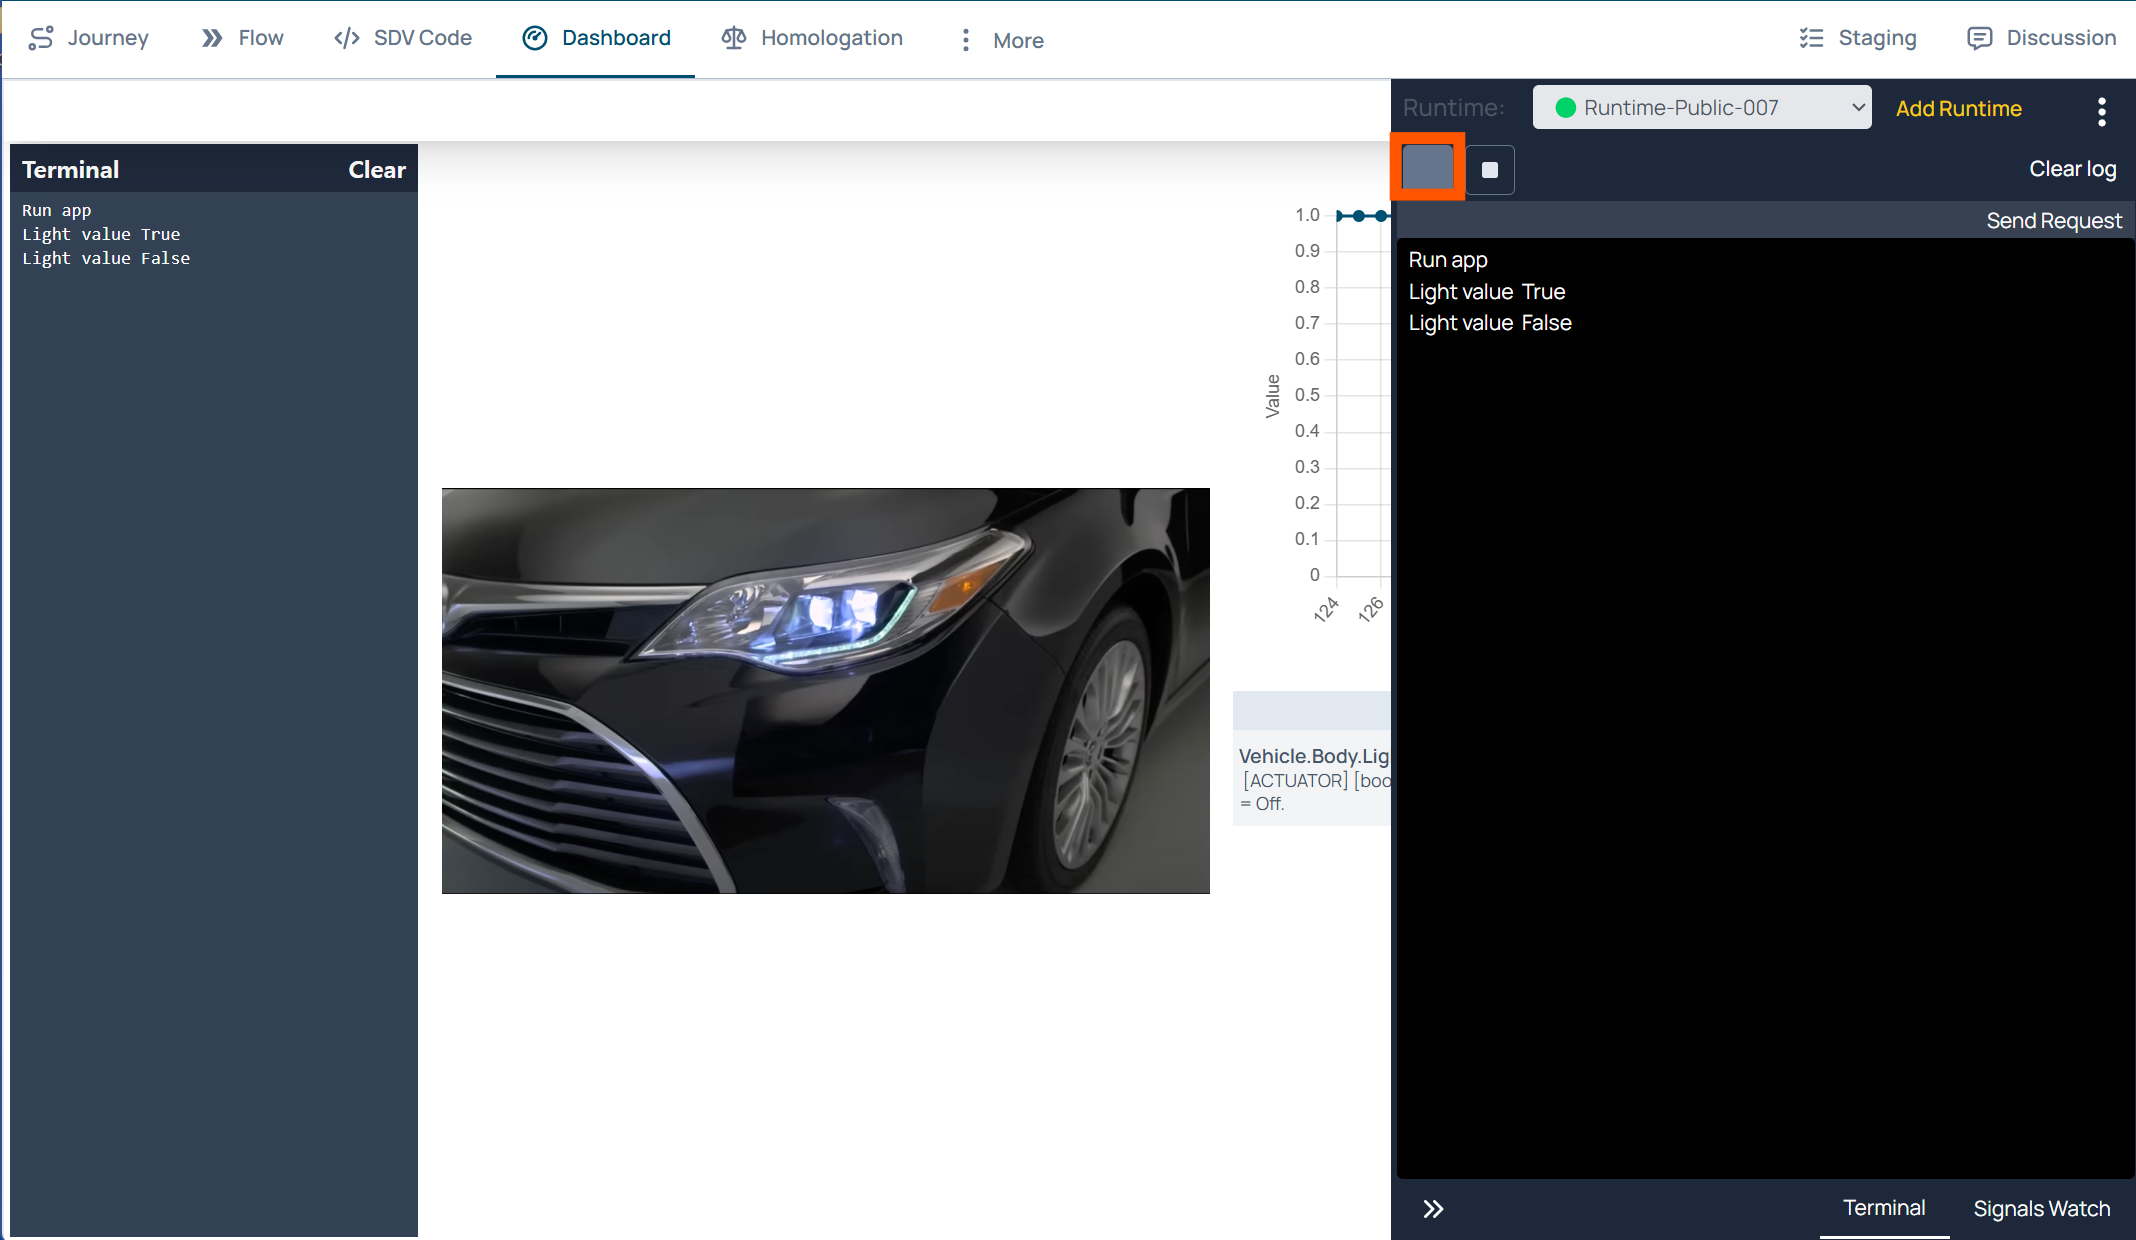Clear the left Terminal widget
This screenshot has width=2136, height=1240.
click(376, 170)
